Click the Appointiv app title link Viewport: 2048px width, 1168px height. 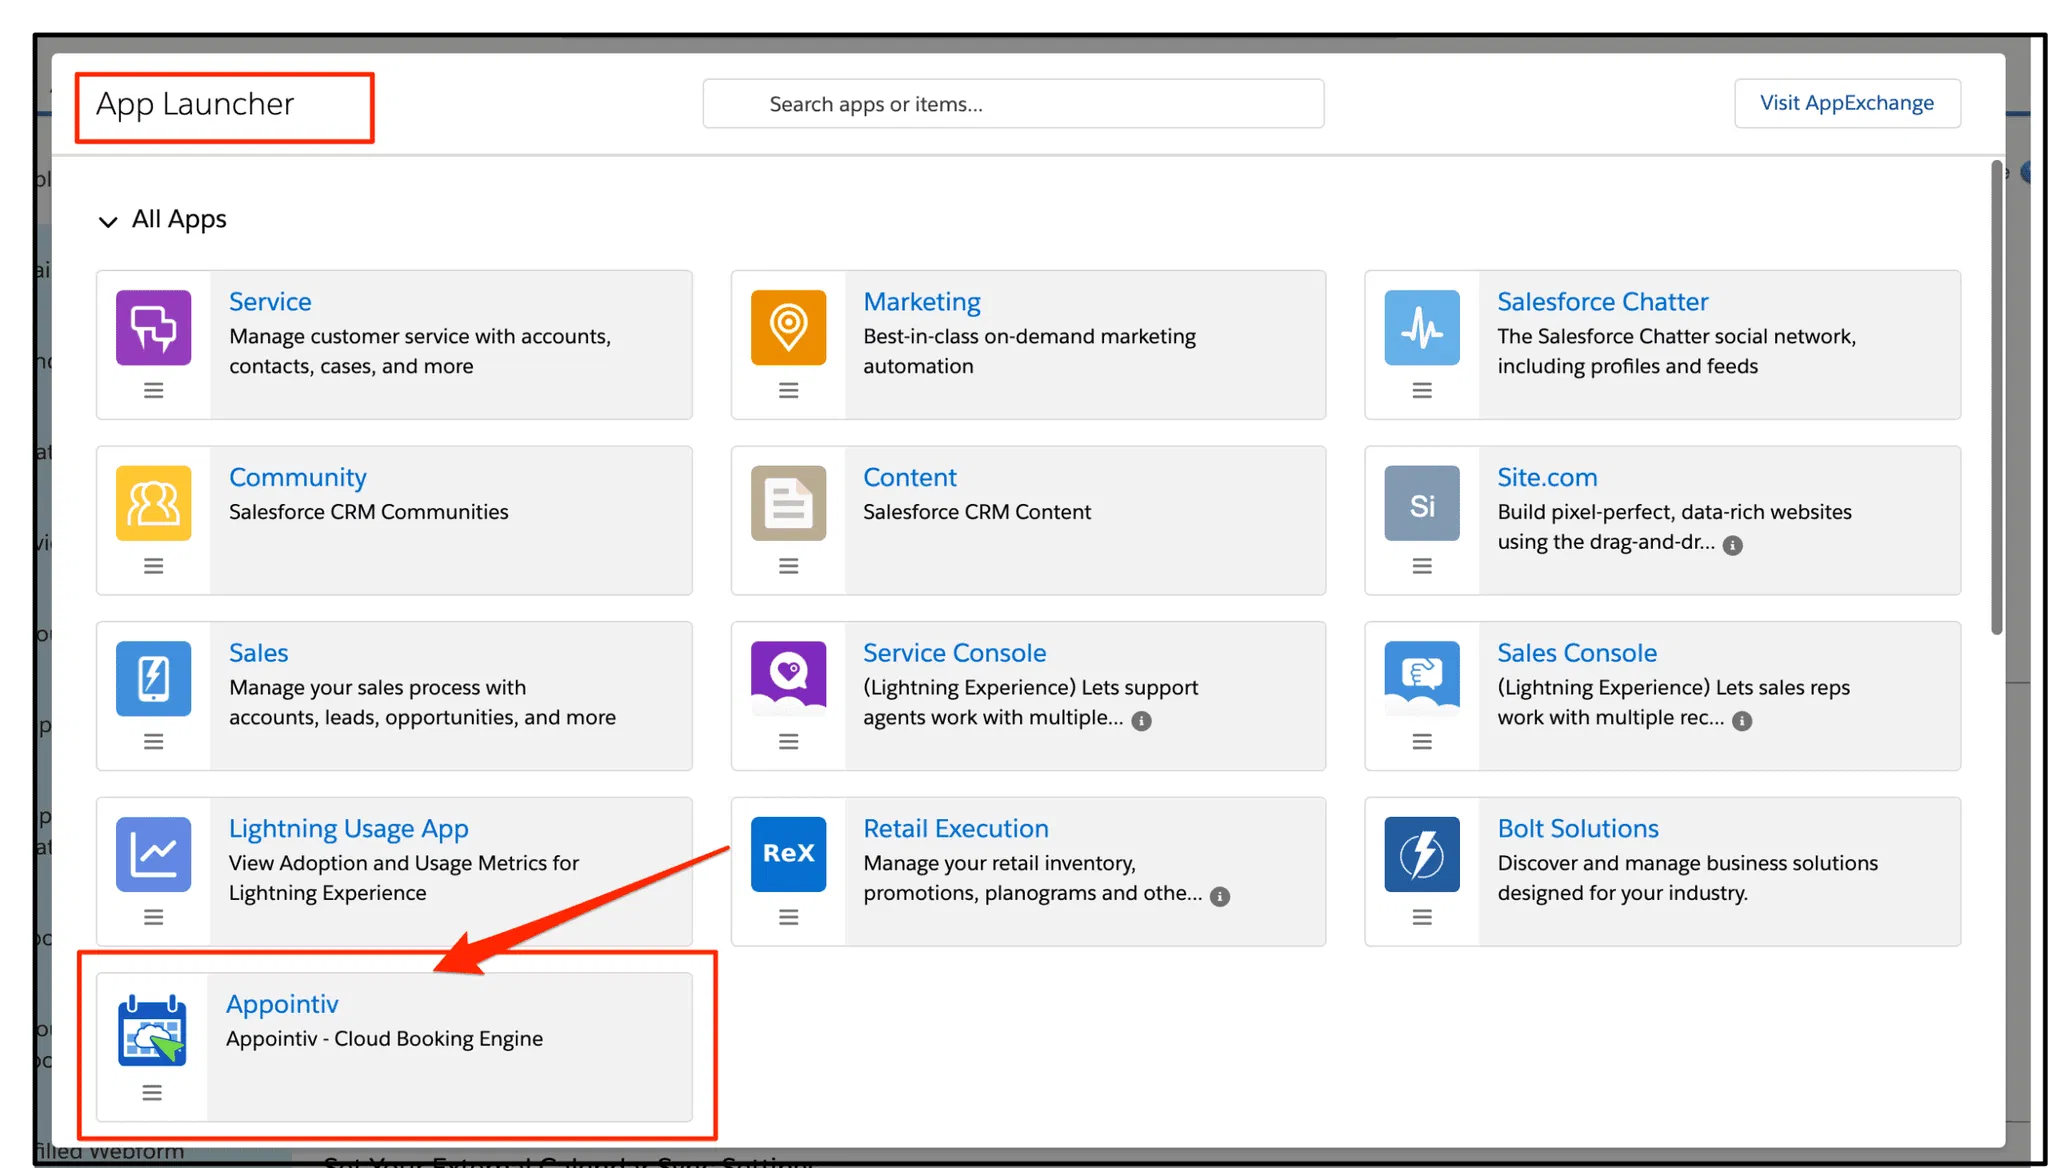pyautogui.click(x=282, y=1004)
